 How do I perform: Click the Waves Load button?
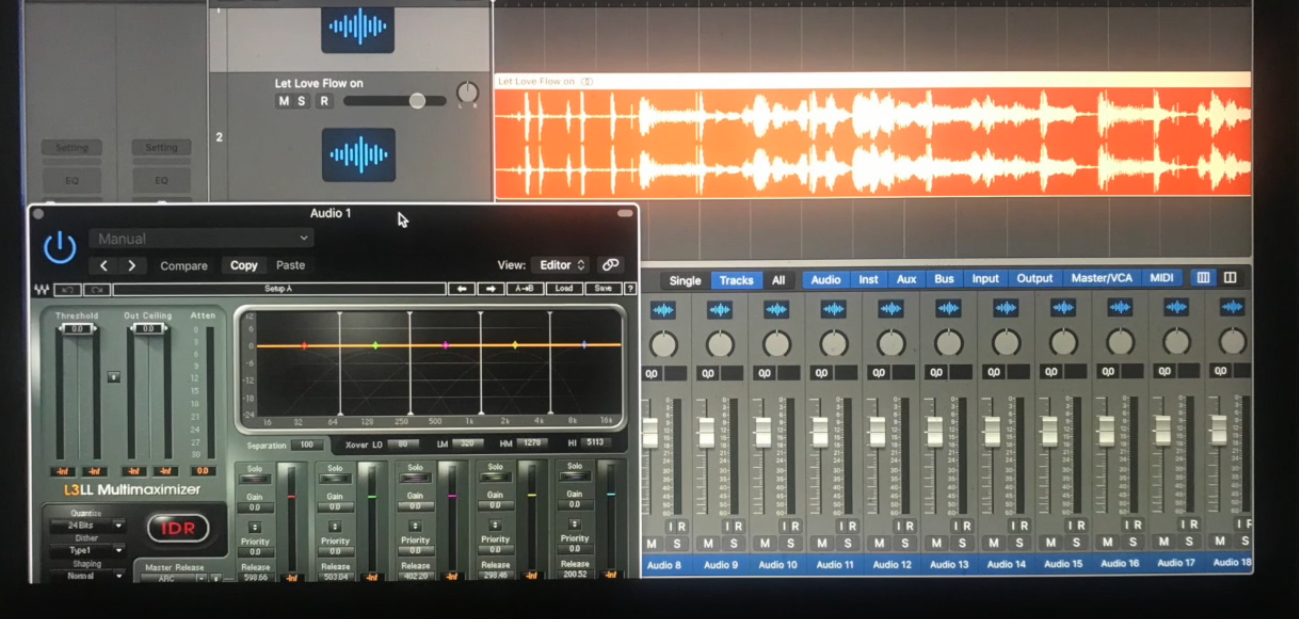coord(564,289)
